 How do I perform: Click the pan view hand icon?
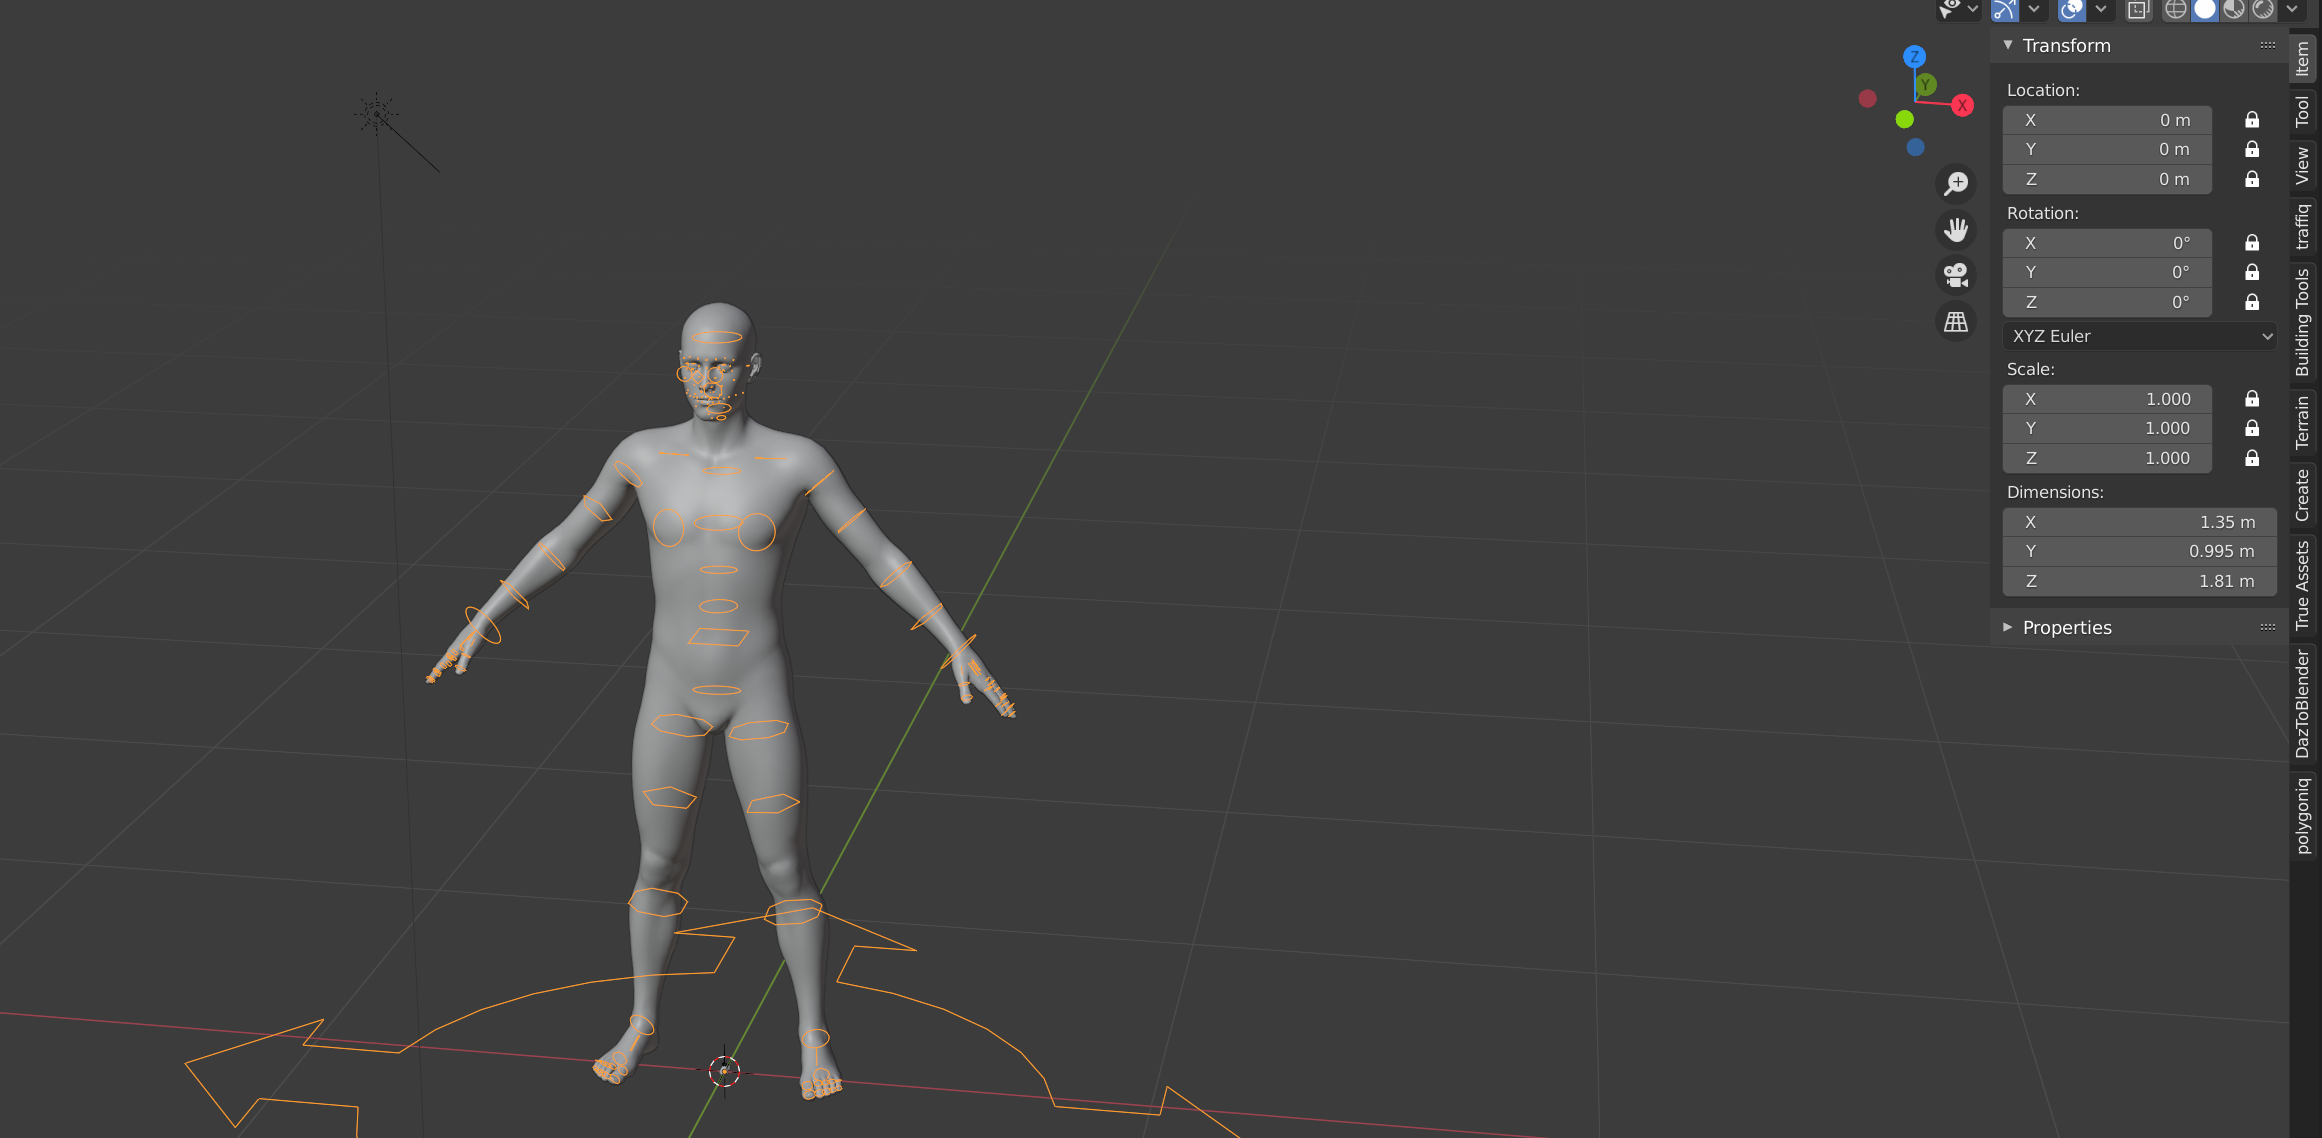point(1956,230)
